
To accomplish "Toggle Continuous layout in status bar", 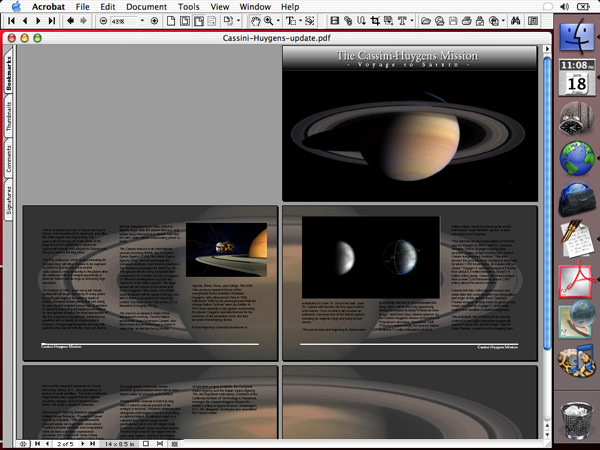I will click(x=160, y=443).
